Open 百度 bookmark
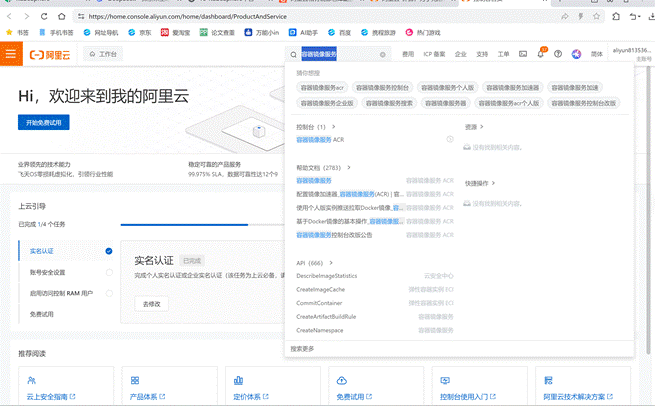This screenshot has height=406, width=655. click(340, 33)
